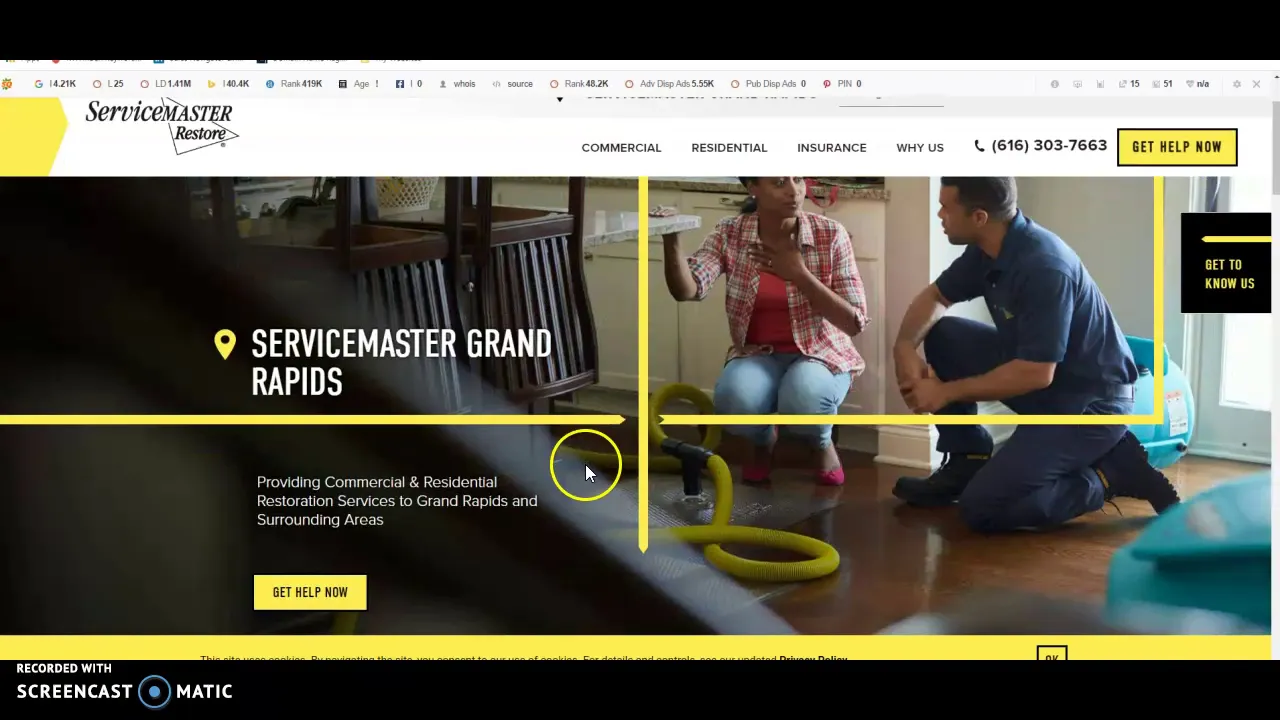Open the page info icon in SEO toolbar
1280x720 pixels.
[x=1054, y=84]
